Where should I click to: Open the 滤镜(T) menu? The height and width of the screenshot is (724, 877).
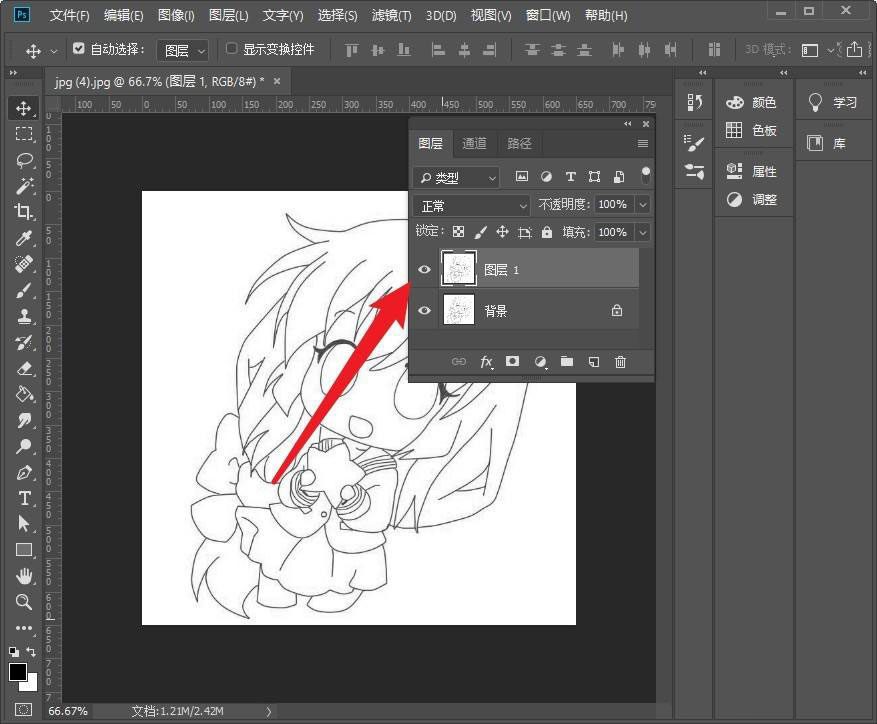coord(391,15)
